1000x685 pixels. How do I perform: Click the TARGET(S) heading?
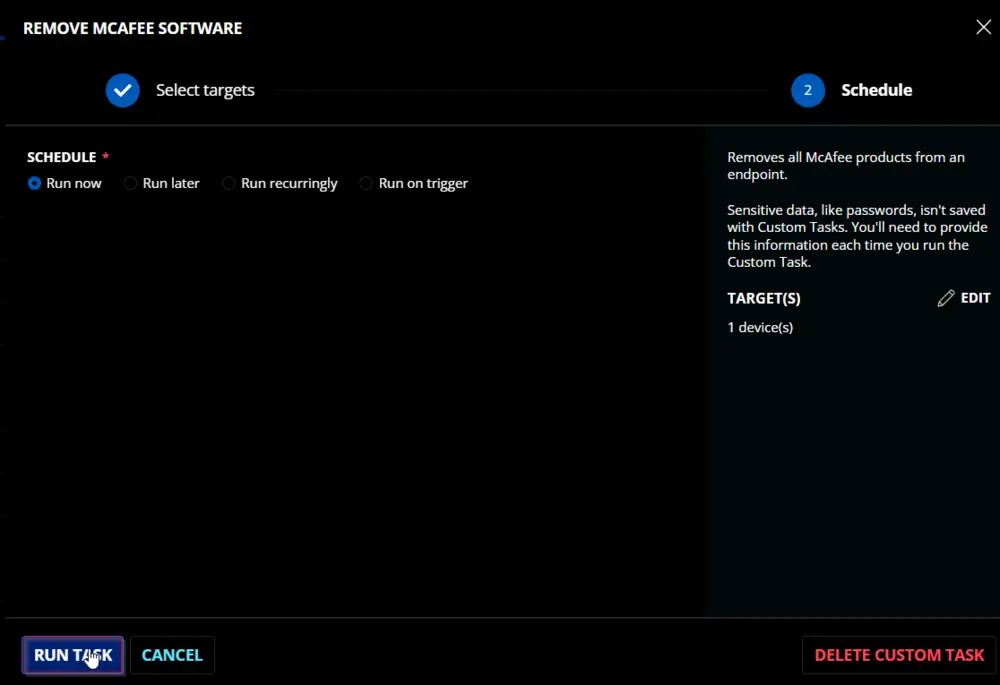(x=764, y=298)
